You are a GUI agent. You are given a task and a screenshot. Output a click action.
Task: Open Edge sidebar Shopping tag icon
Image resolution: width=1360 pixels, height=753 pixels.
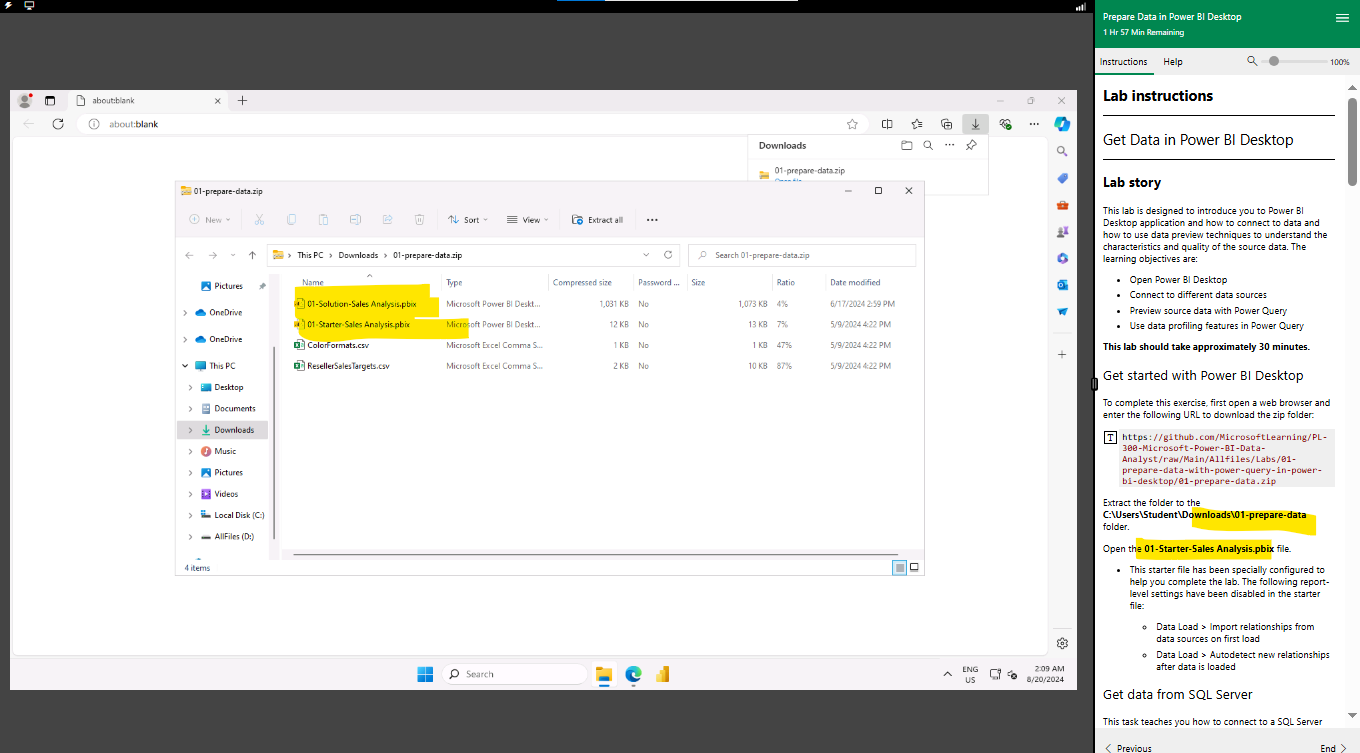(x=1062, y=178)
